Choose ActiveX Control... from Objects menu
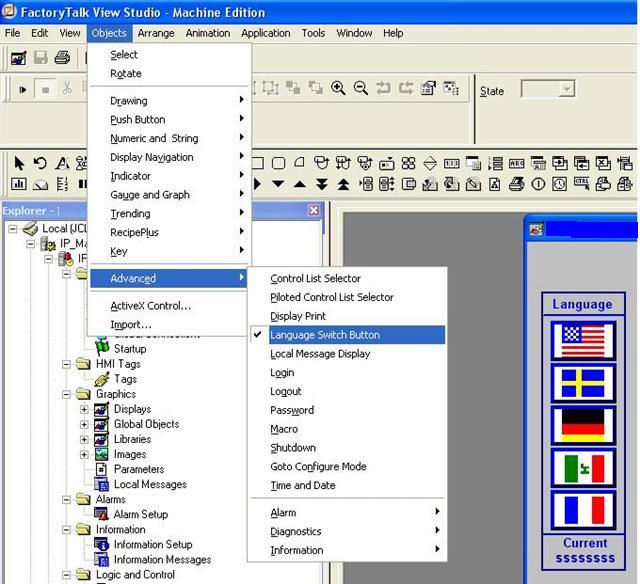The width and height of the screenshot is (640, 584). coord(169,306)
